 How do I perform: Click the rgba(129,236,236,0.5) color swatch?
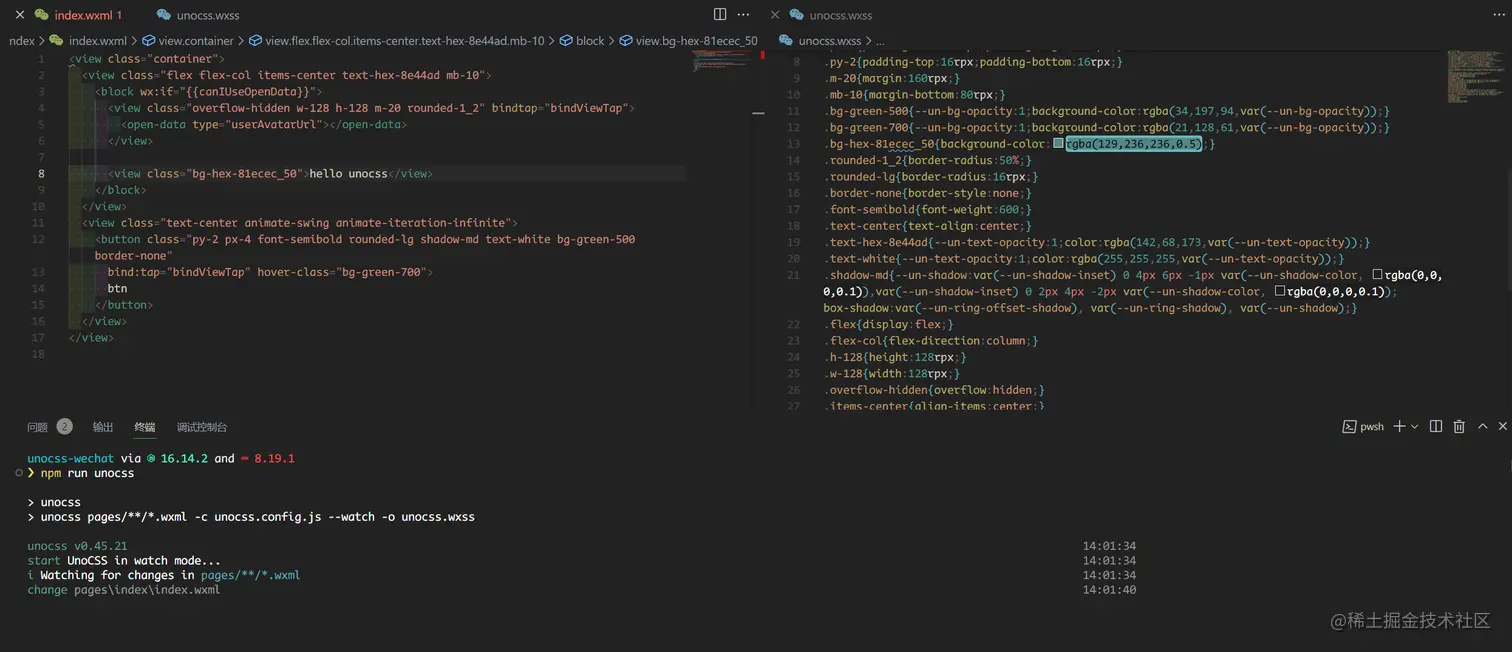[1059, 144]
